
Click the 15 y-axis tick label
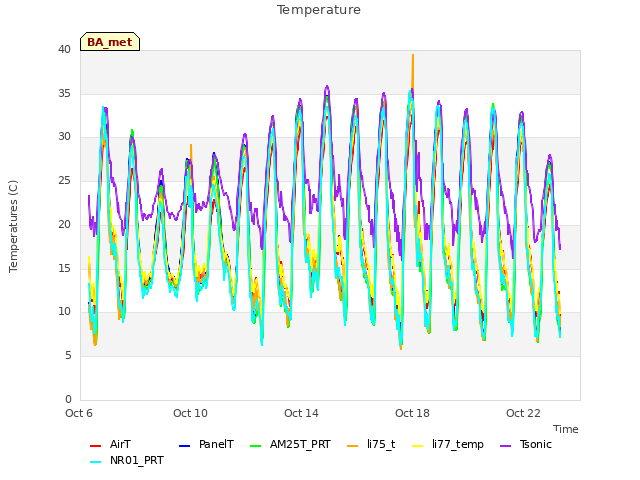click(x=64, y=268)
